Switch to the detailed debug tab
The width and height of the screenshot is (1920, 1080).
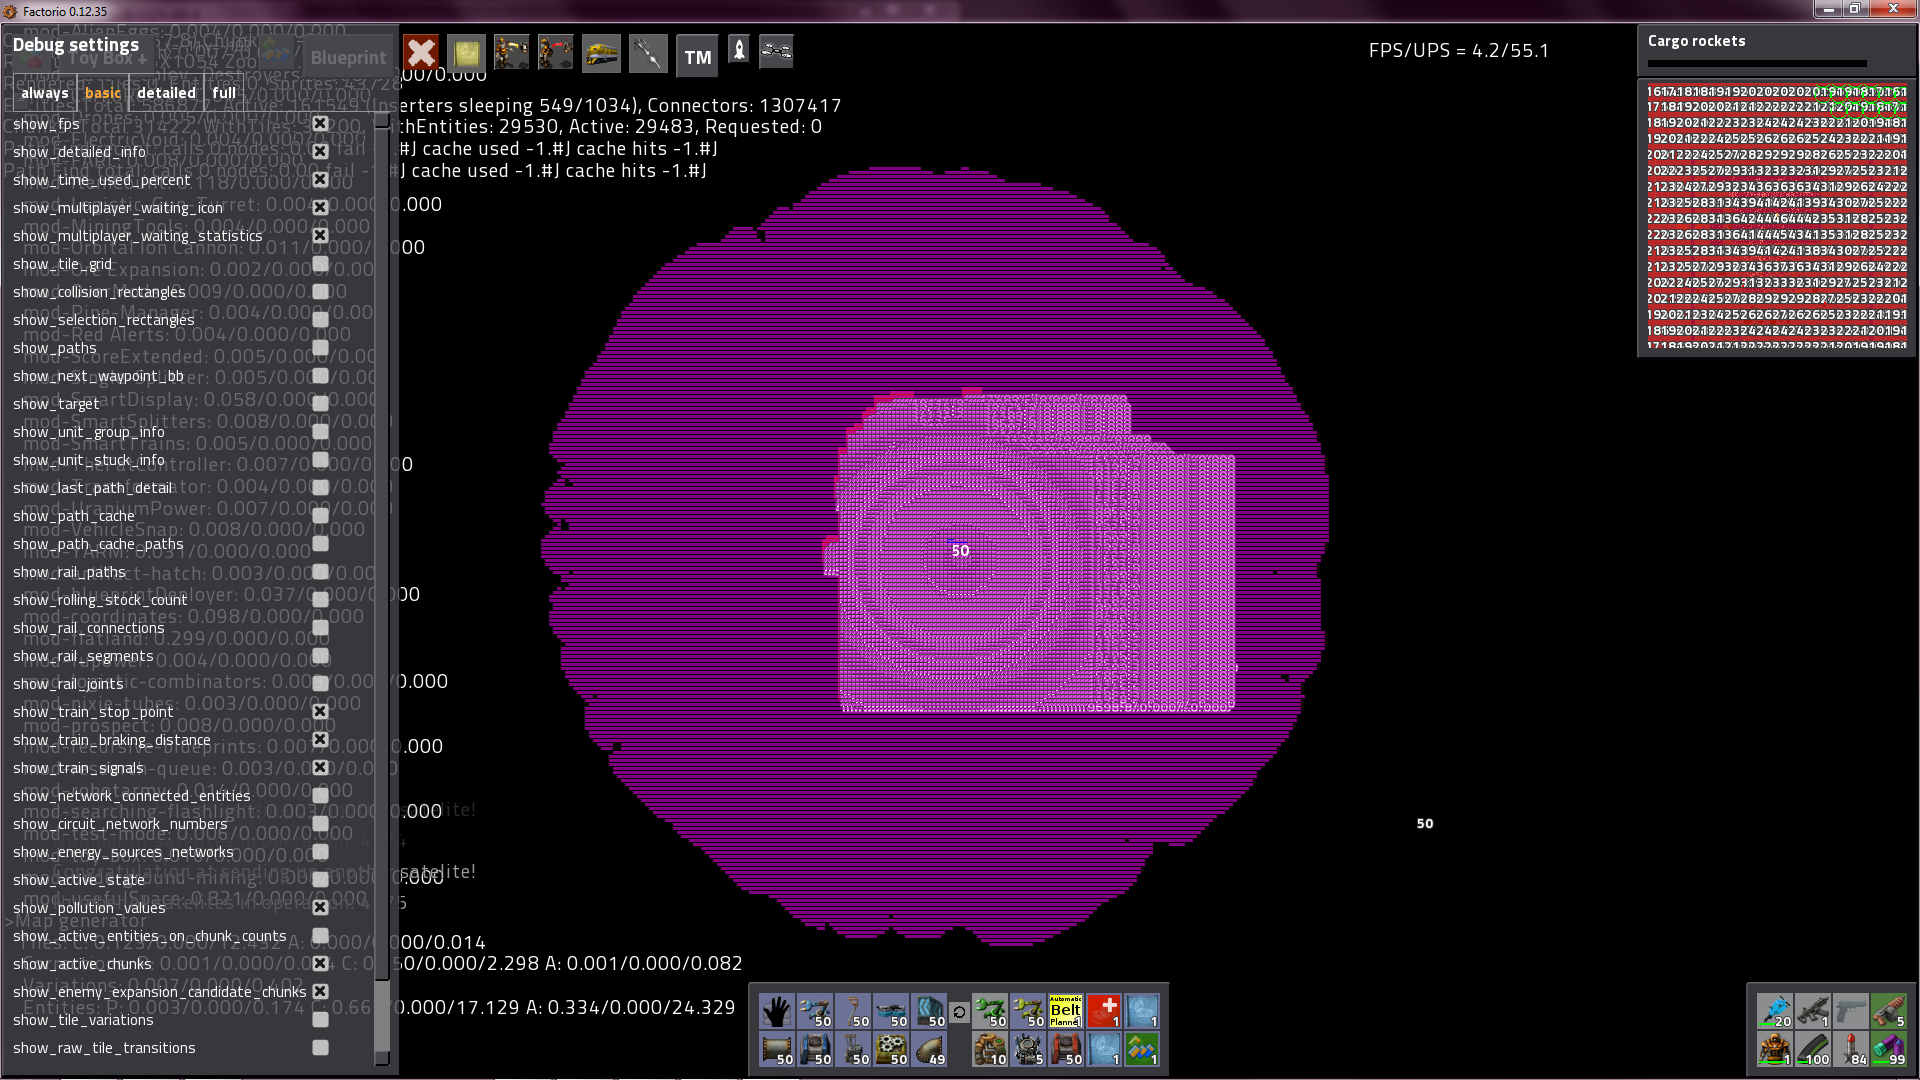click(166, 93)
